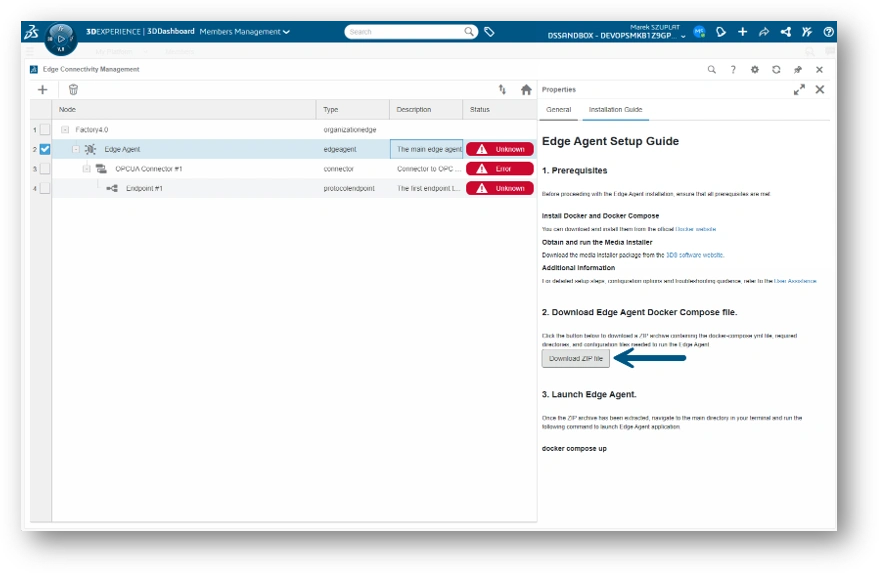Open the Members Management dropdown
This screenshot has width=879, height=573.
click(244, 32)
